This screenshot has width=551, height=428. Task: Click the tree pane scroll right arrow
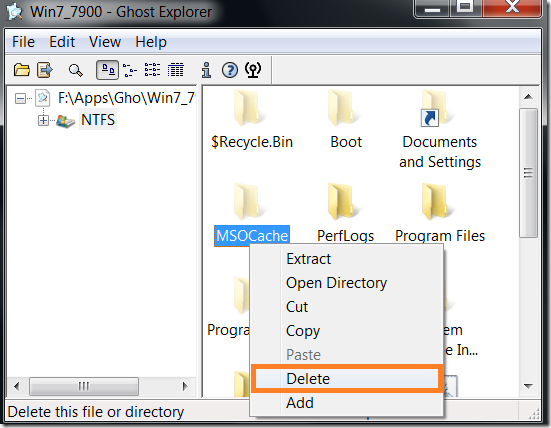185,387
